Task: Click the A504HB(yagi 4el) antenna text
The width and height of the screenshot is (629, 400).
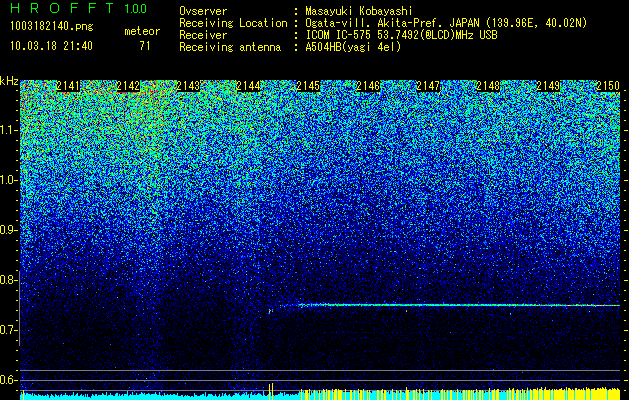Action: 353,47
